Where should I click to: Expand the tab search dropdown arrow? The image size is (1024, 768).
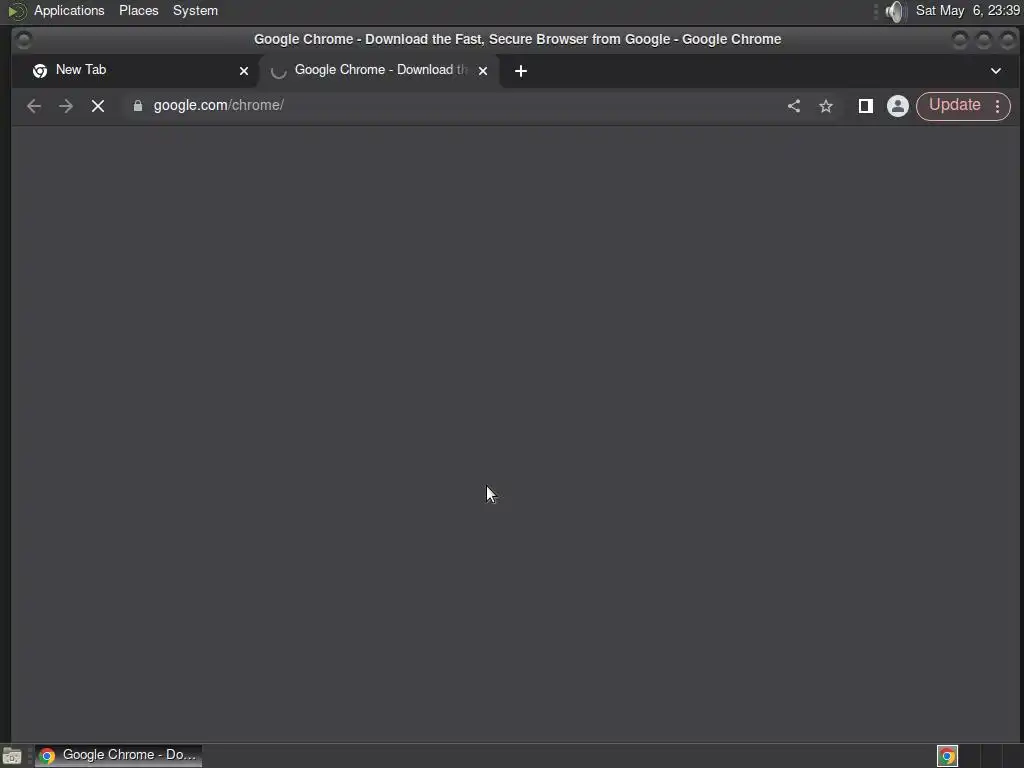pos(996,71)
